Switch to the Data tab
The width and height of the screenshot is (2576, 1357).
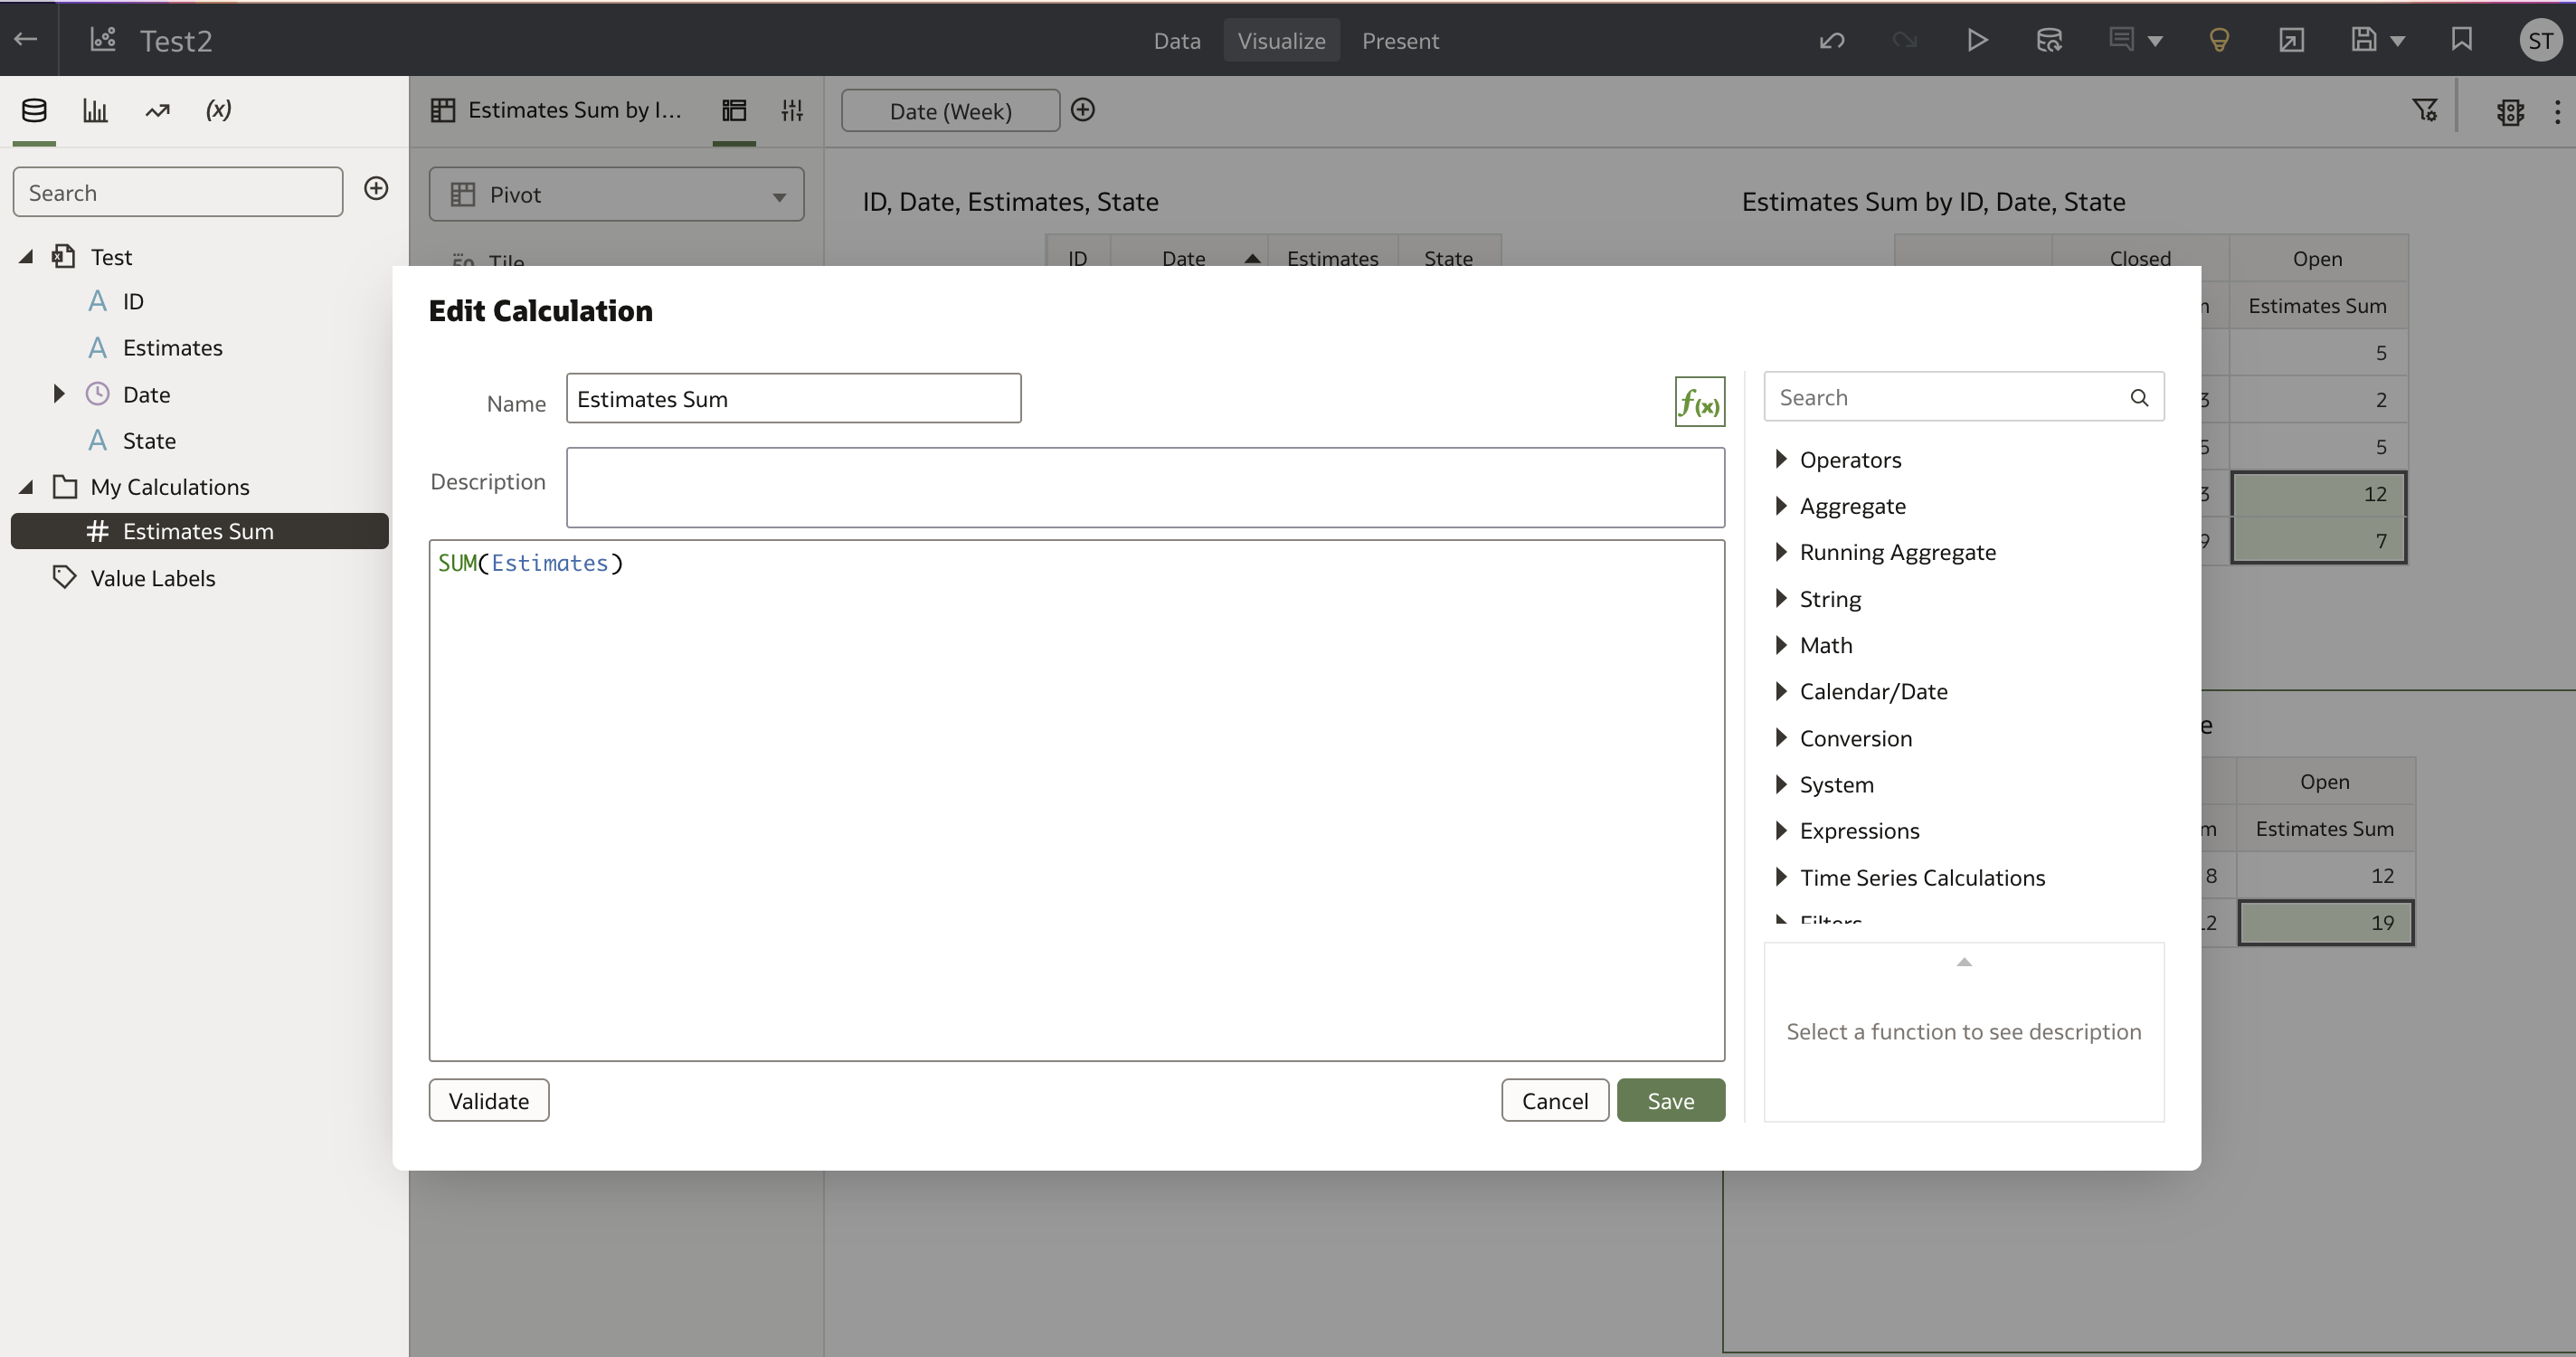point(1177,41)
